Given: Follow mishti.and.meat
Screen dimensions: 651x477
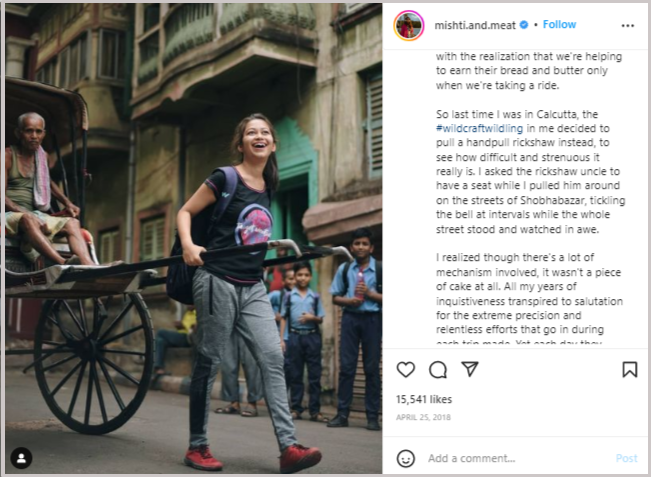Looking at the screenshot, I should tap(559, 24).
